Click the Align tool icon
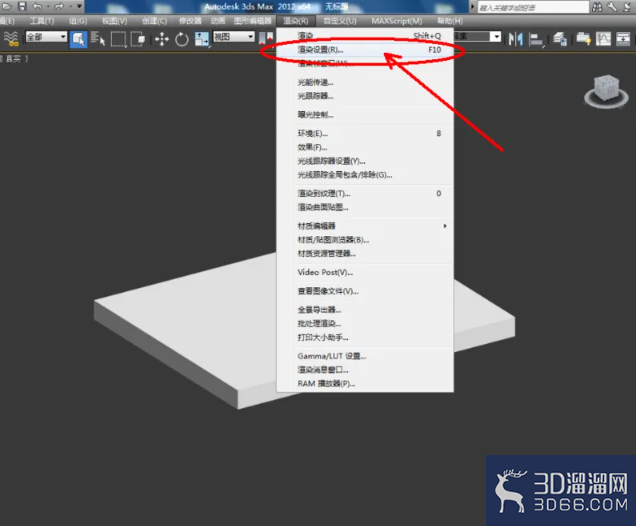The width and height of the screenshot is (636, 526). pos(537,39)
